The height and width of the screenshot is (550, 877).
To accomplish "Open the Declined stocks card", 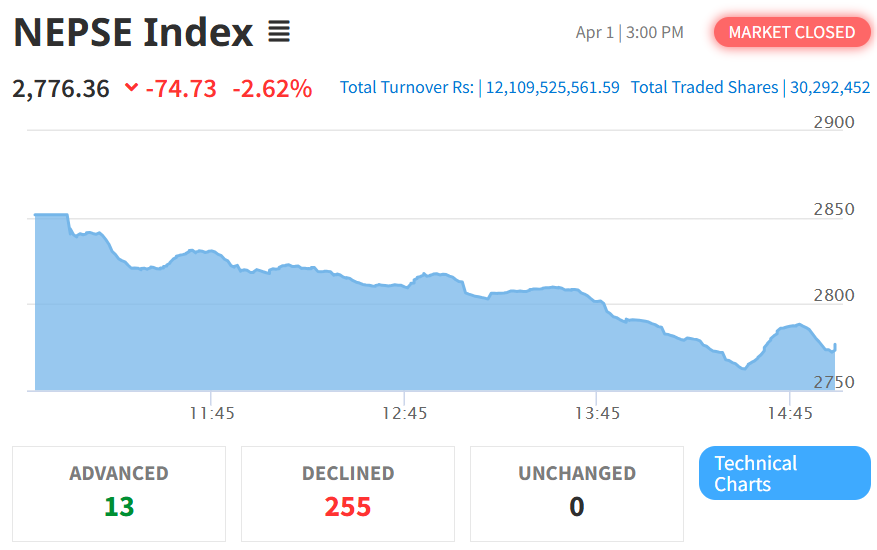I will click(x=348, y=493).
